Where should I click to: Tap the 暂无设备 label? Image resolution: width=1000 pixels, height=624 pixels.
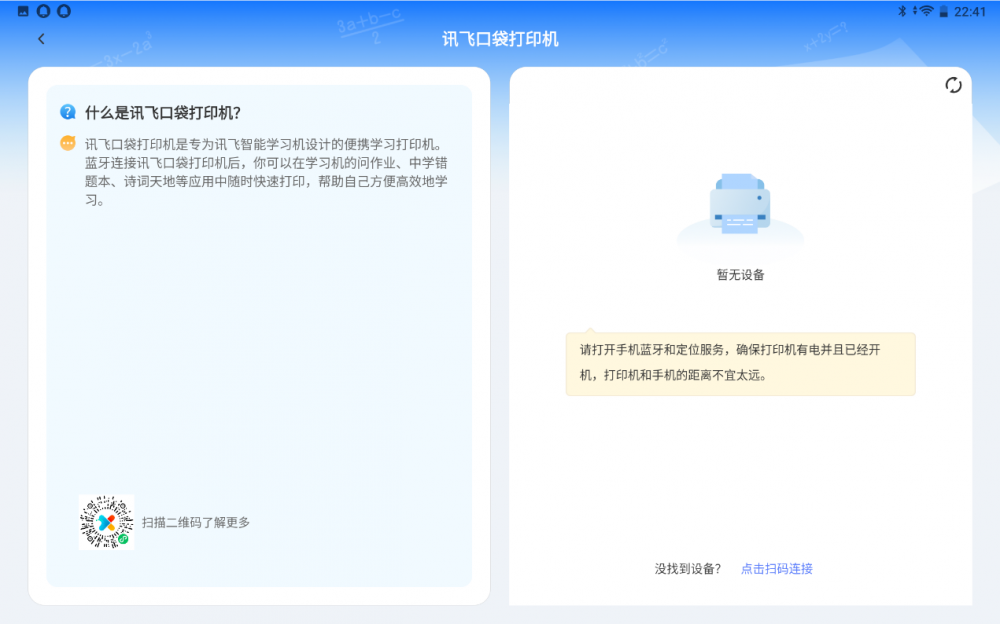(x=740, y=275)
